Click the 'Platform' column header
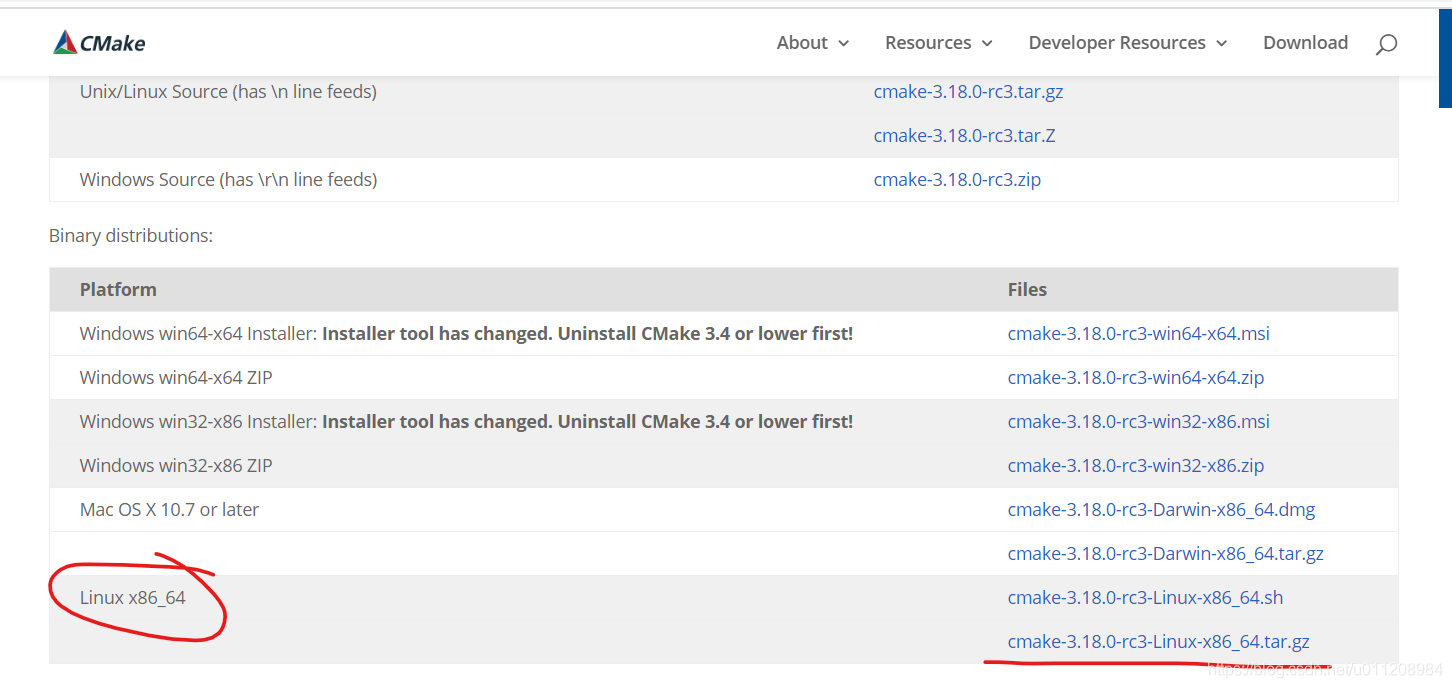The height and width of the screenshot is (688, 1452). click(118, 290)
